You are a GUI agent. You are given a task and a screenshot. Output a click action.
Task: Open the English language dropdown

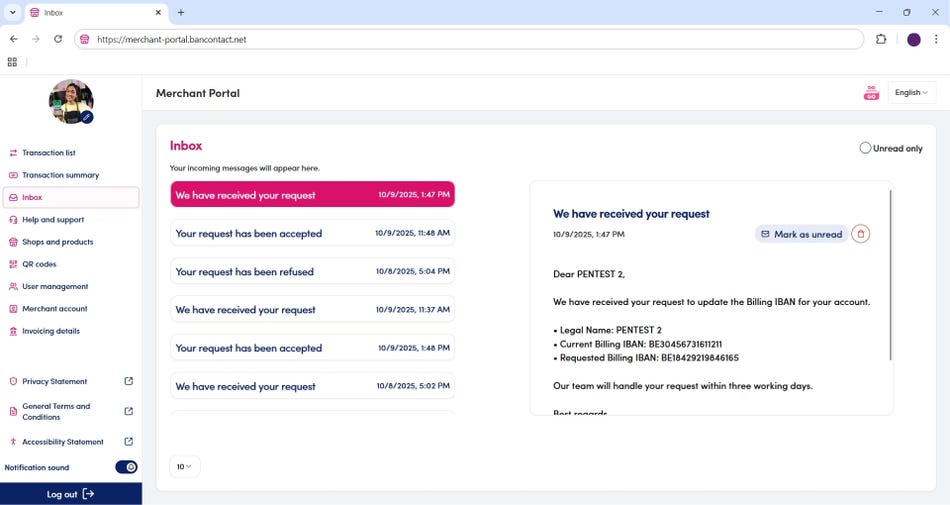tap(912, 93)
